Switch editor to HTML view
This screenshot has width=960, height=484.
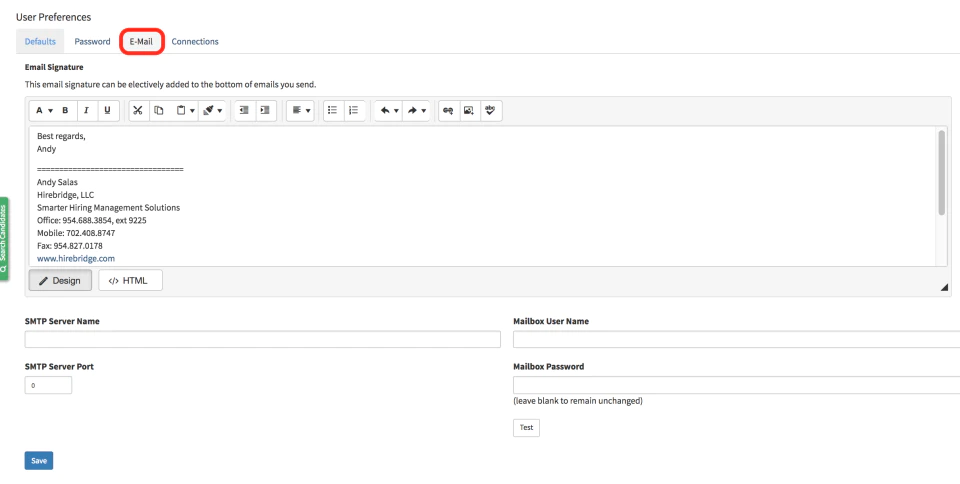pyautogui.click(x=130, y=281)
